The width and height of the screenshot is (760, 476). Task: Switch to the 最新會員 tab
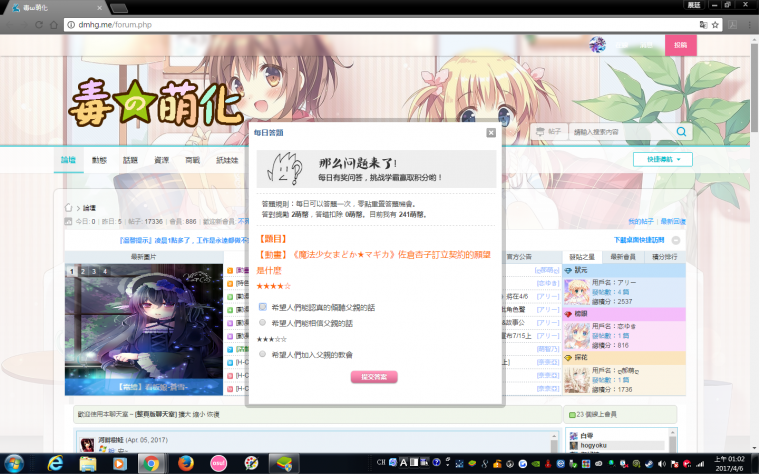click(x=622, y=257)
